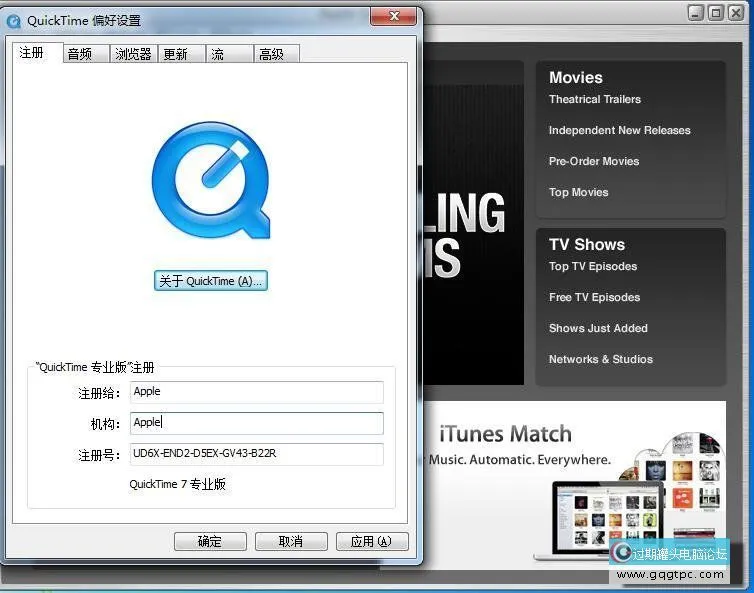This screenshot has width=754, height=593.
Task: Open the 高级 tab
Action: [272, 54]
